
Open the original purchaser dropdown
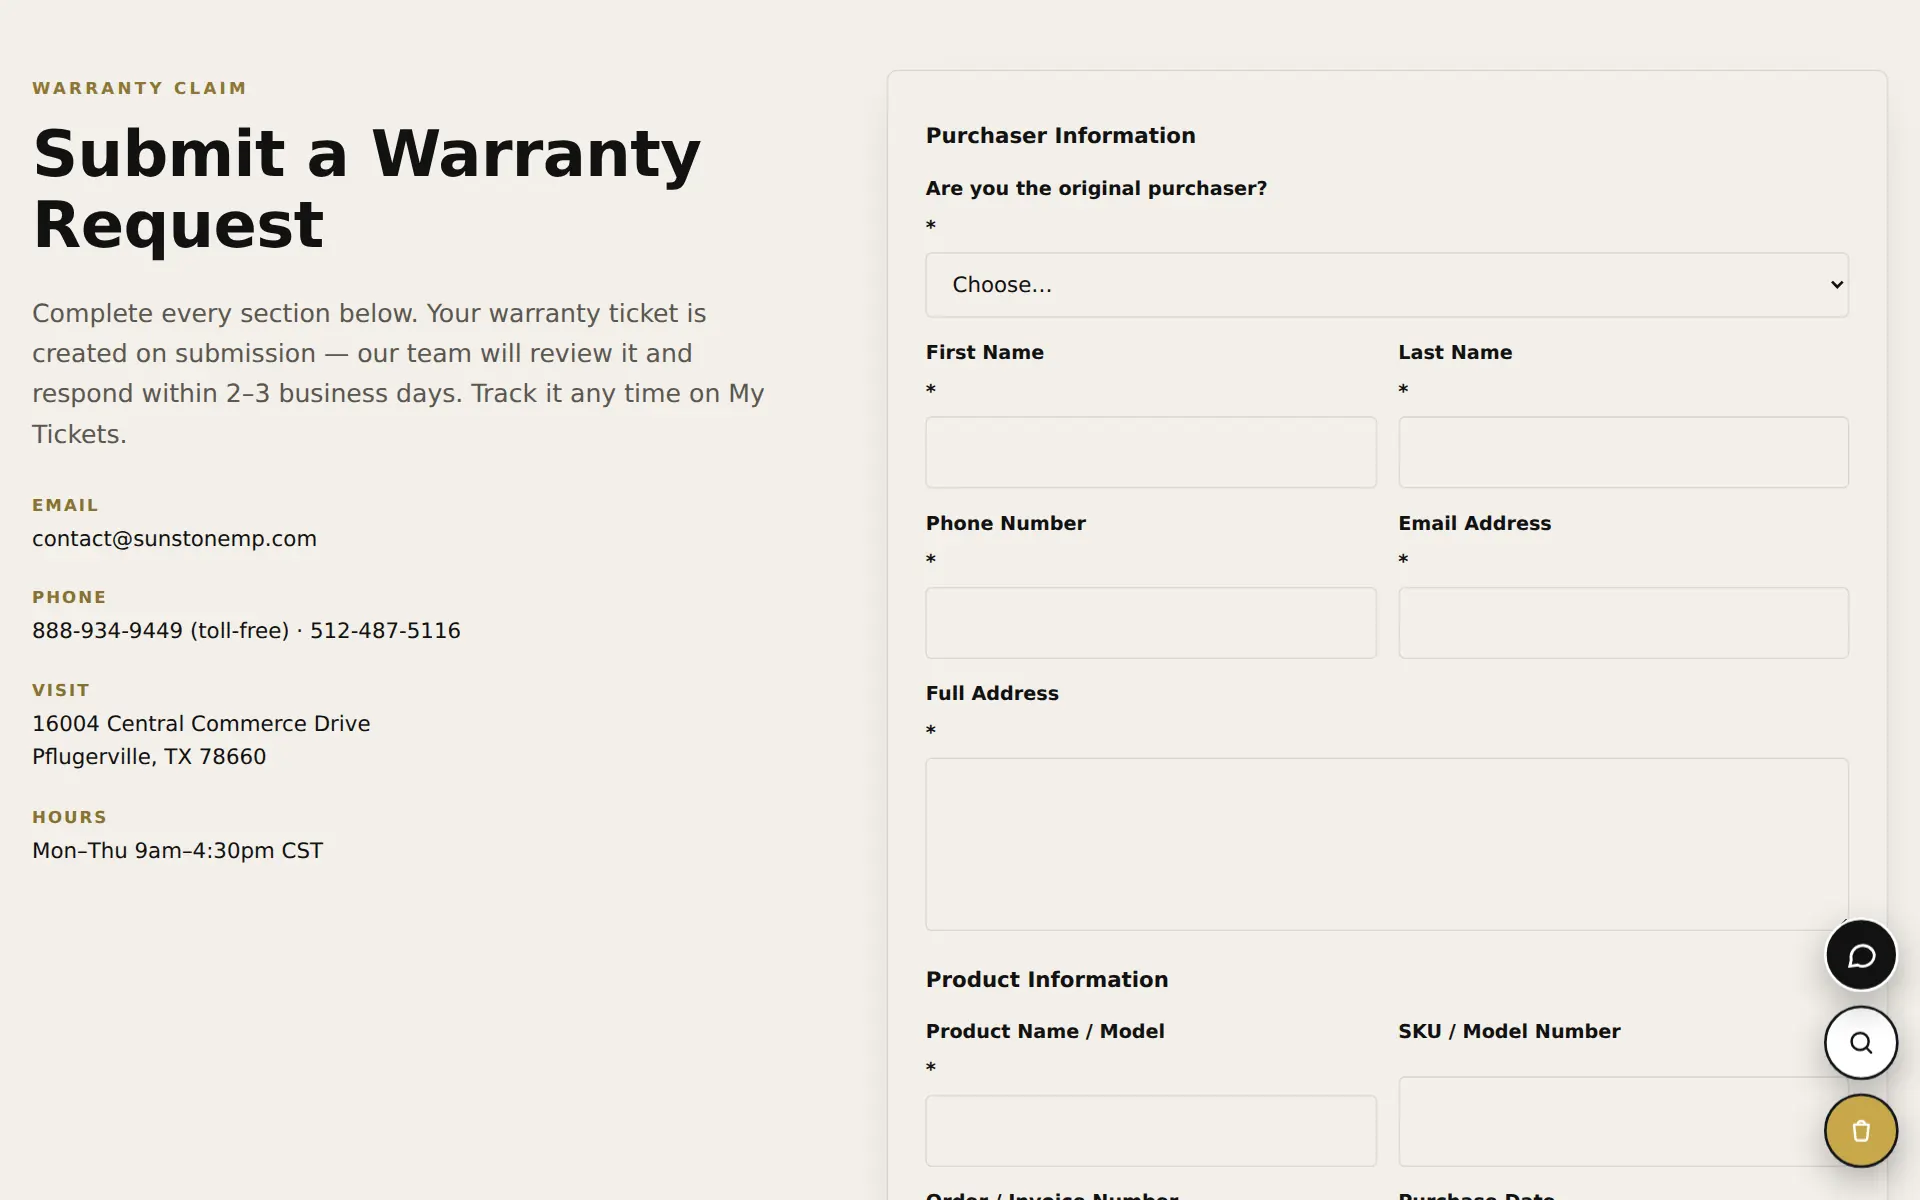pos(1386,285)
